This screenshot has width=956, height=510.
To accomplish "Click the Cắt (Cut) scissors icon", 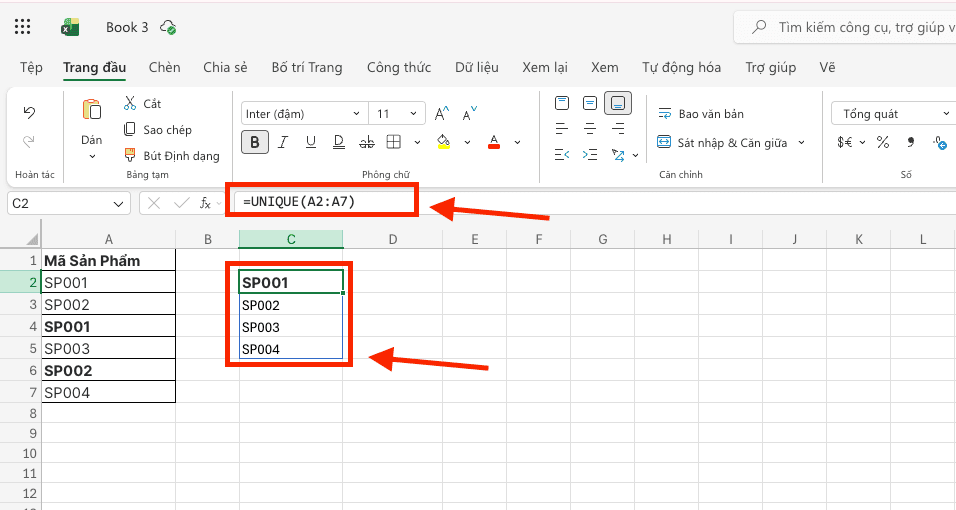I will [130, 104].
